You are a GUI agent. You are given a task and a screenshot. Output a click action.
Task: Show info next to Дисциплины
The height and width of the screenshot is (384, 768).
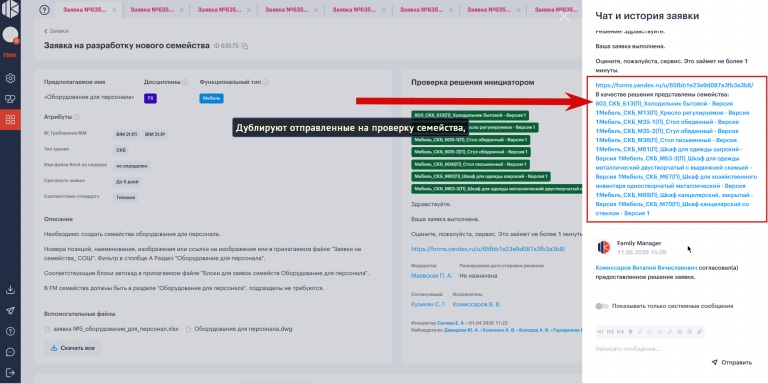click(x=185, y=82)
